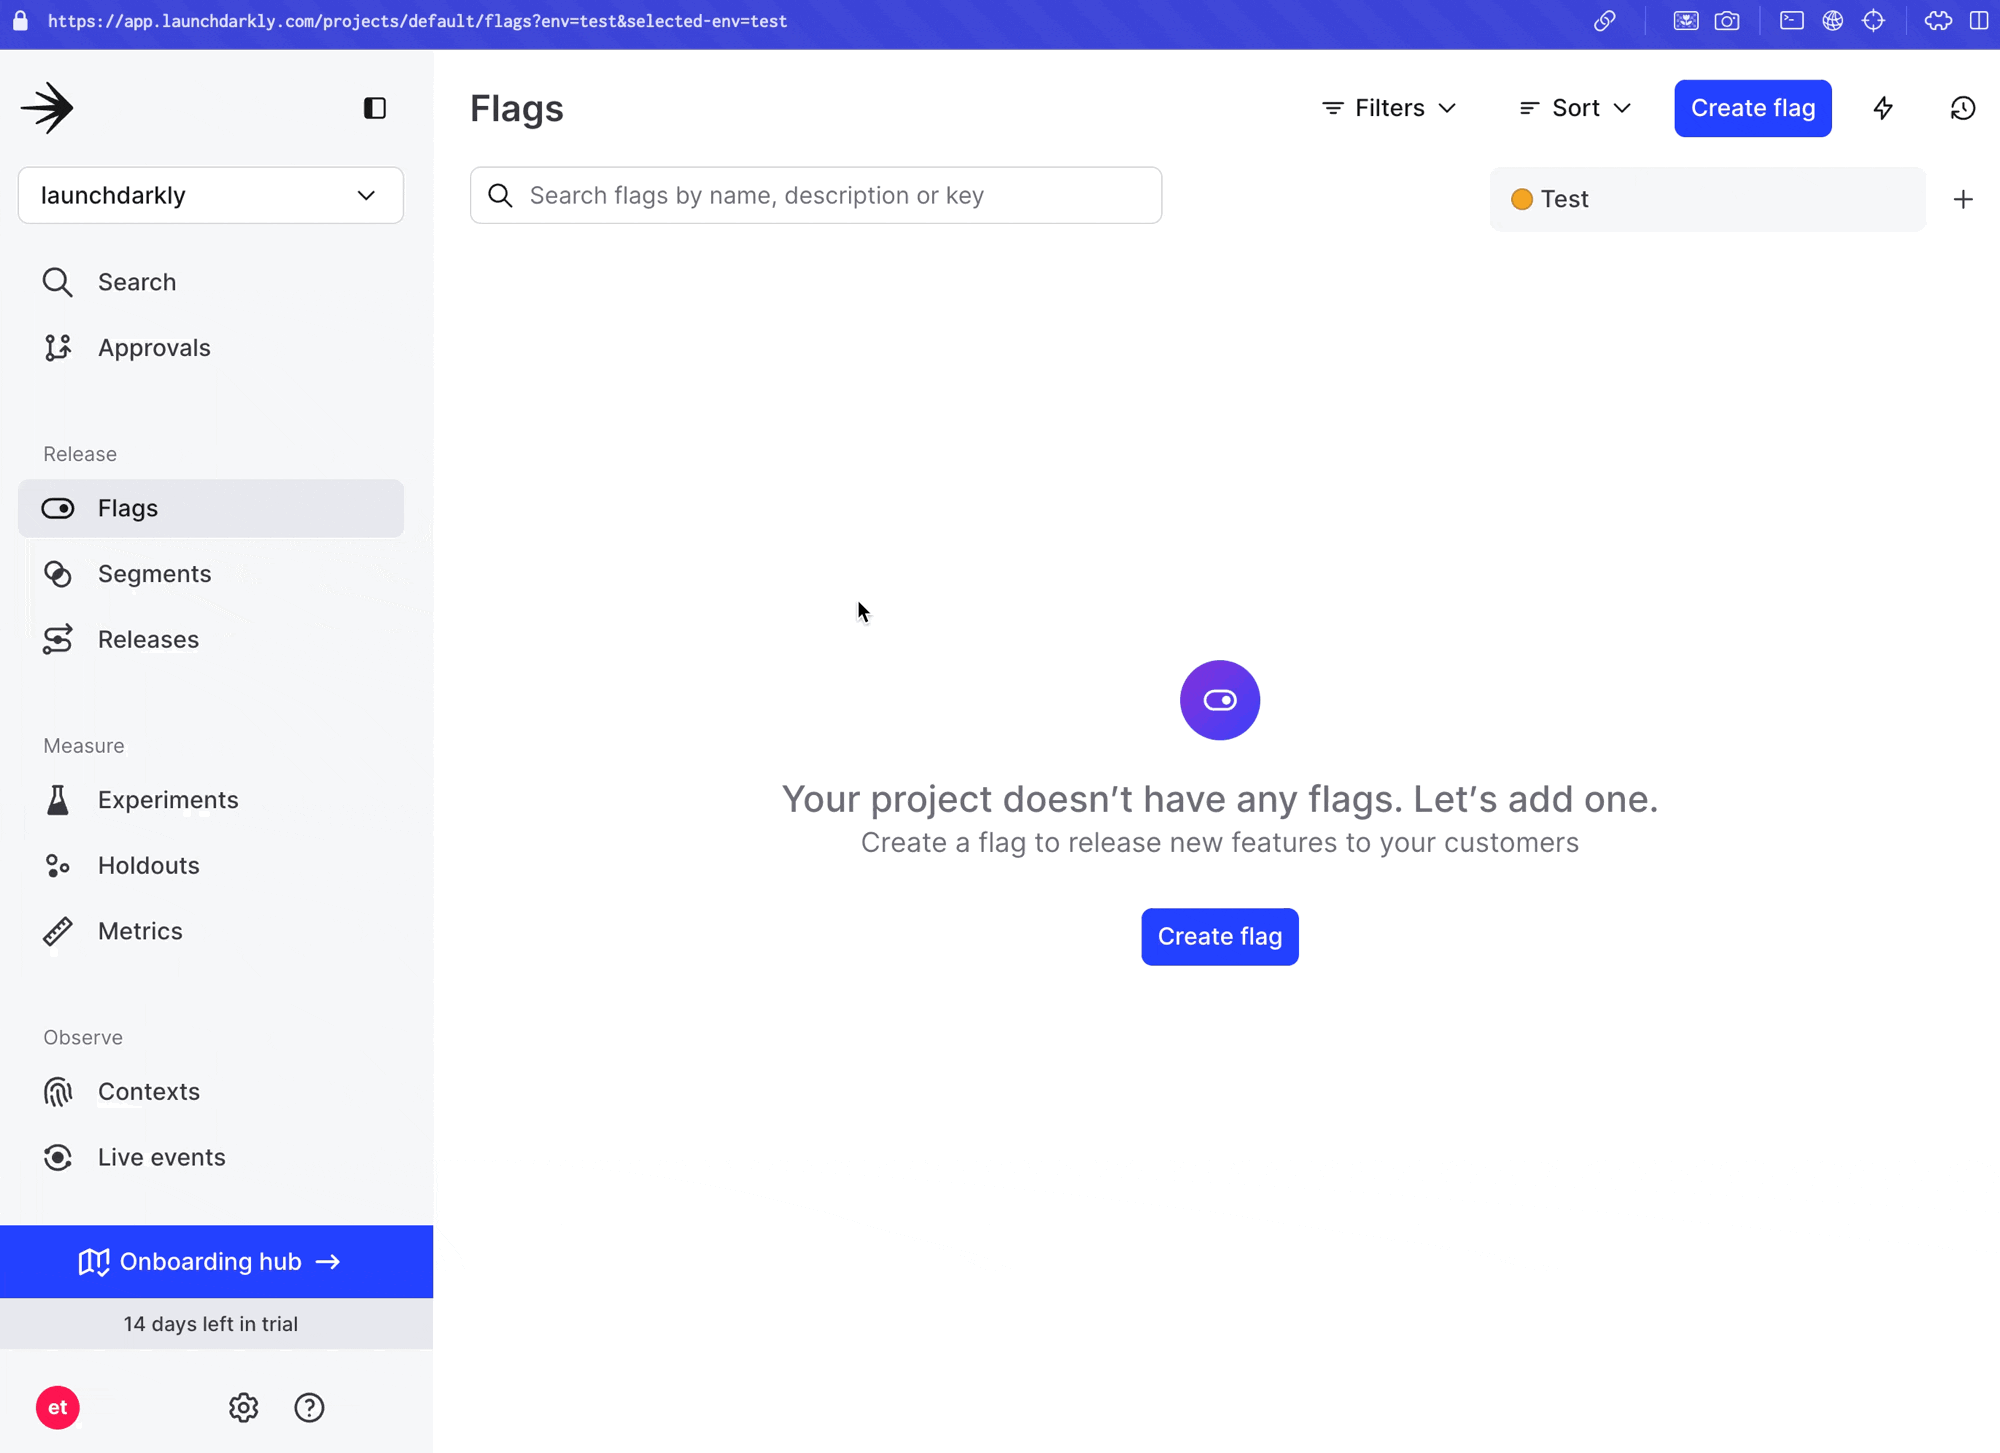Click the Holdouts dots icon
2000x1453 pixels.
[x=58, y=865]
